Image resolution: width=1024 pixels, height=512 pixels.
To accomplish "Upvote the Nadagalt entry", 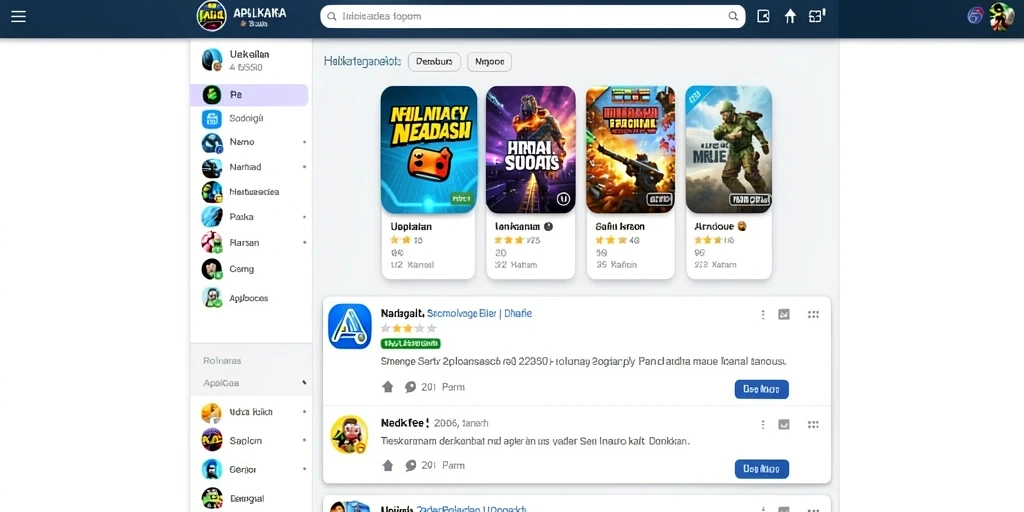I will (387, 387).
